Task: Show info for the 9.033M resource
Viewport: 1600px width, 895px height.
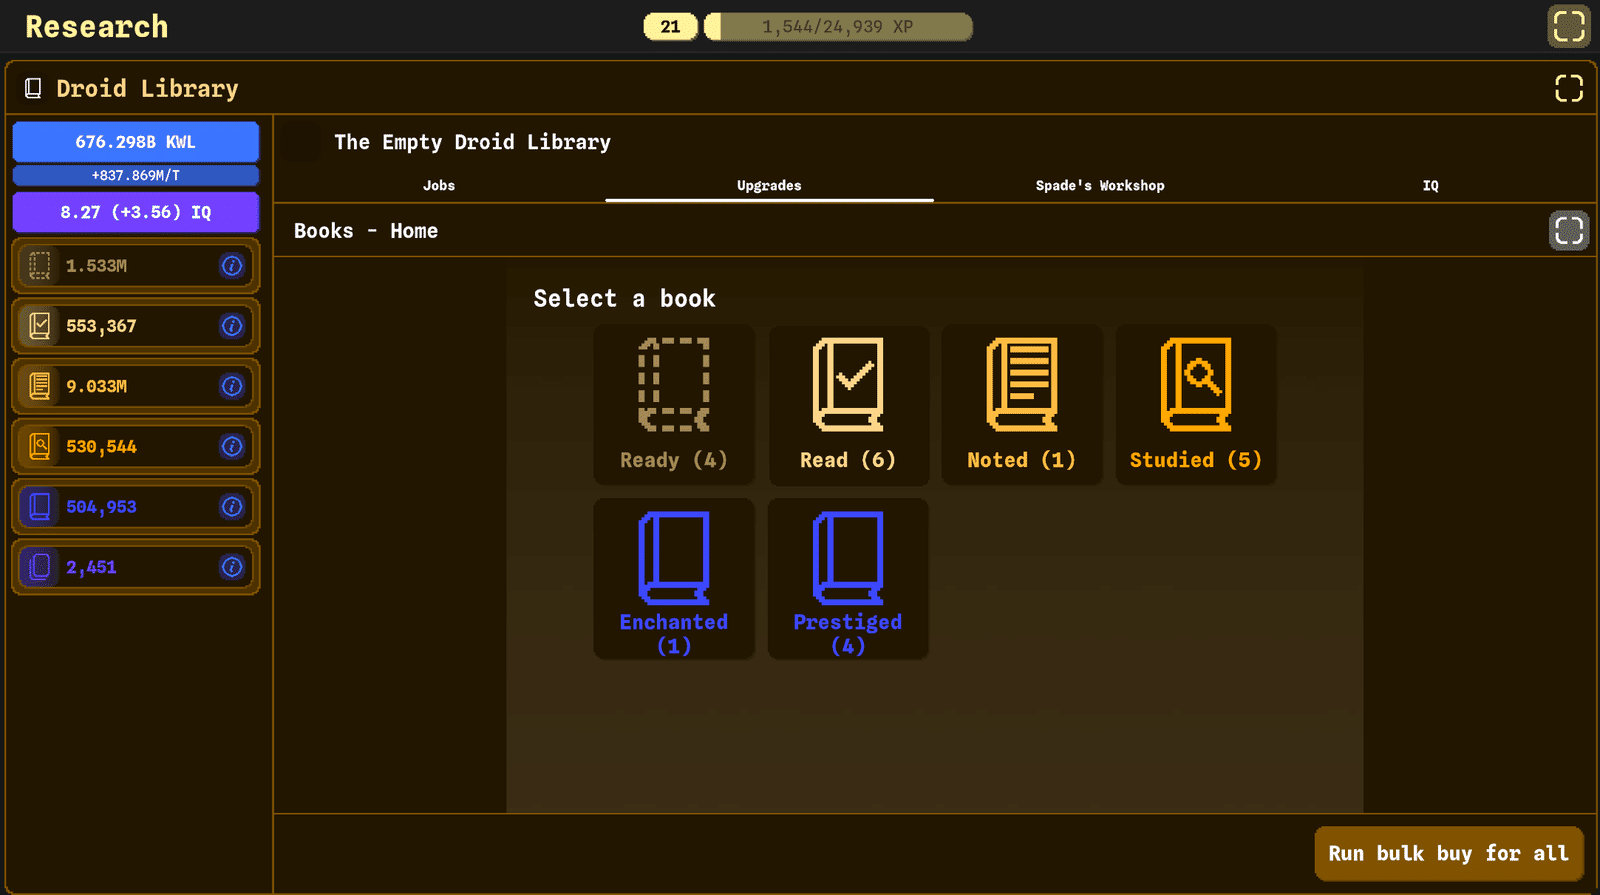Action: [232, 386]
